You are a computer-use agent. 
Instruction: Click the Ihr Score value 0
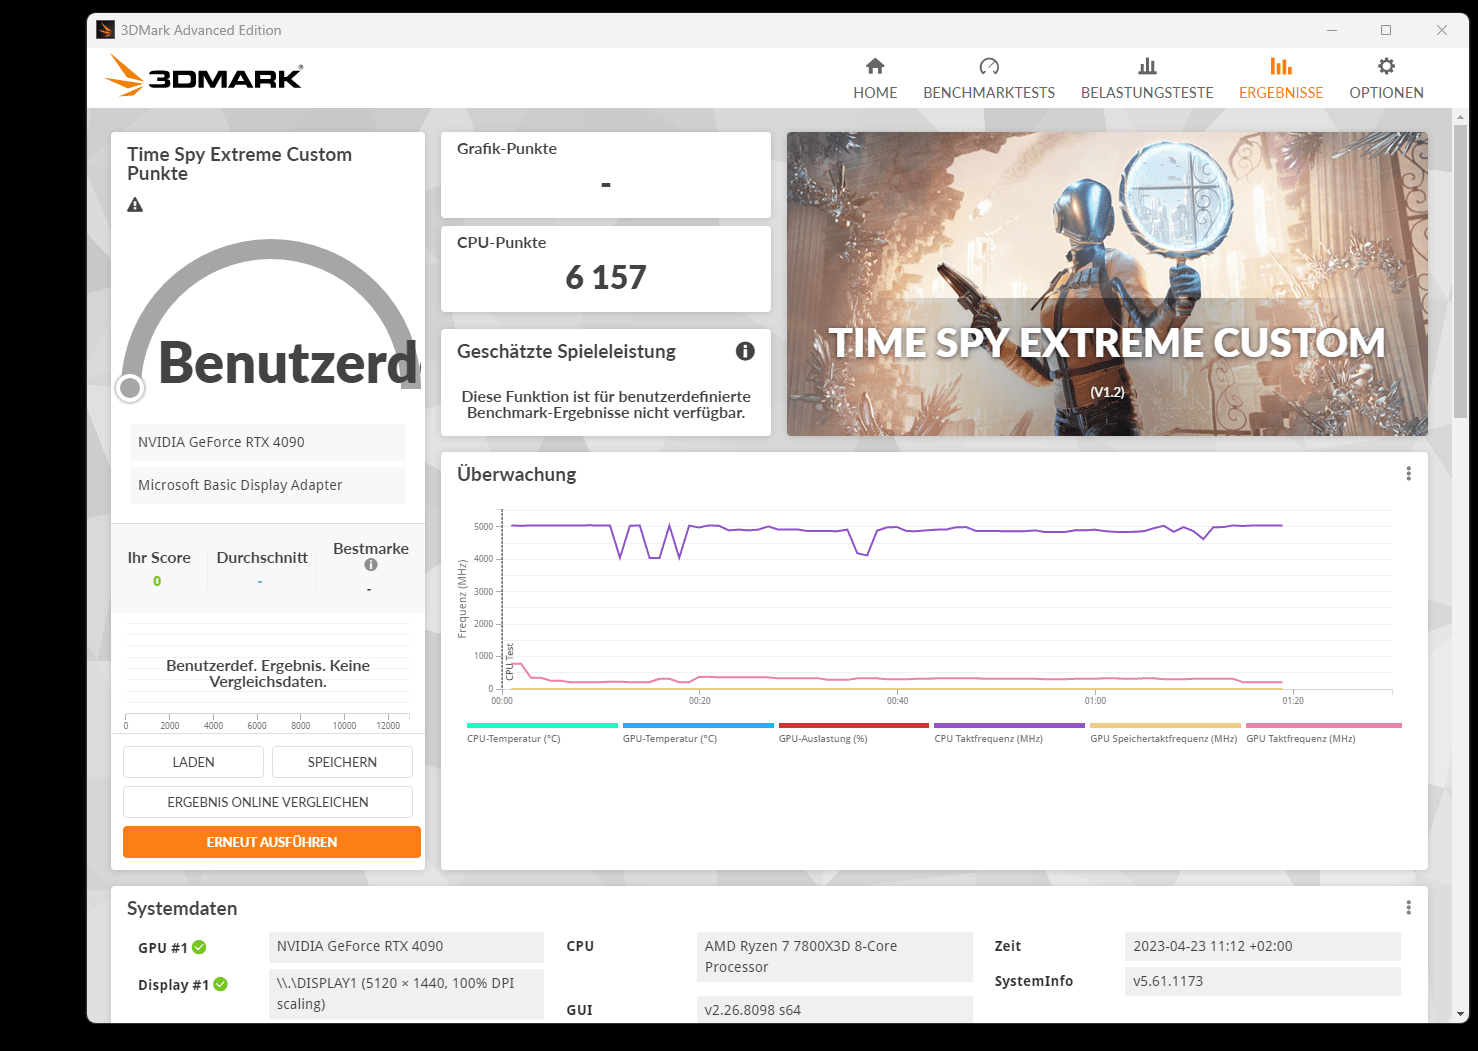pyautogui.click(x=157, y=581)
